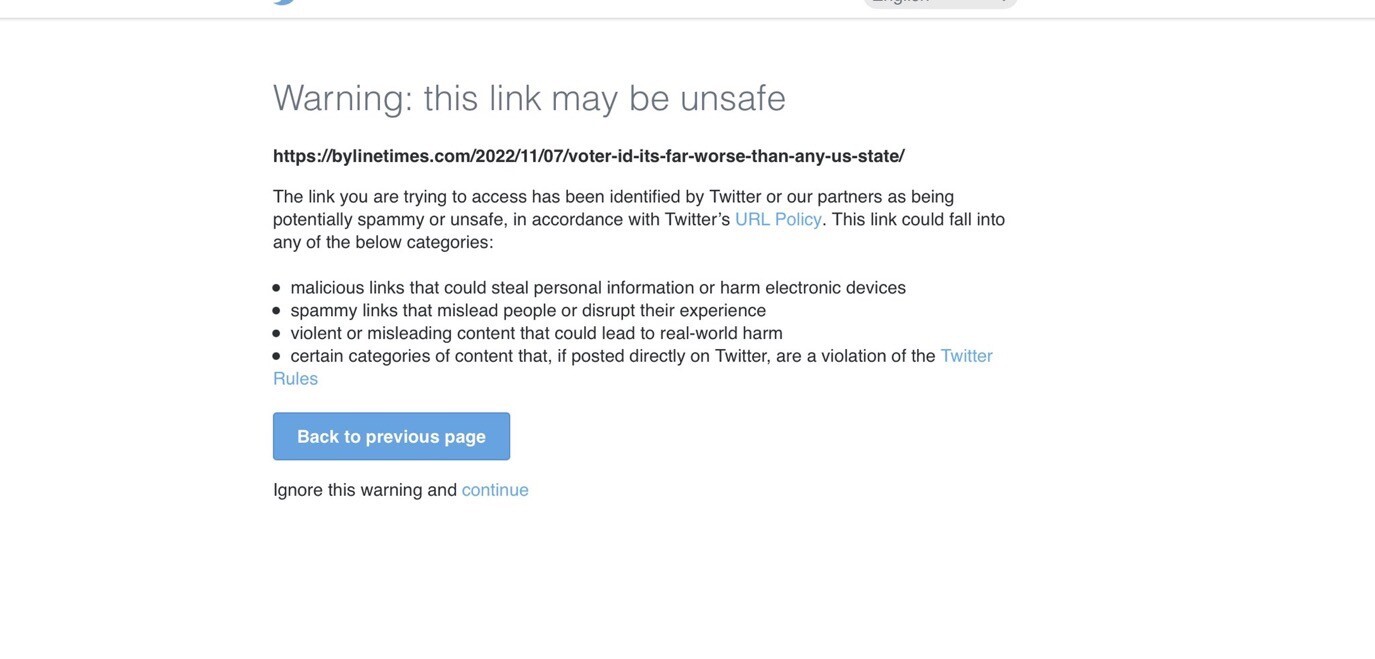
Task: Click the bullet dot before 'malicious links'
Action: point(277,288)
